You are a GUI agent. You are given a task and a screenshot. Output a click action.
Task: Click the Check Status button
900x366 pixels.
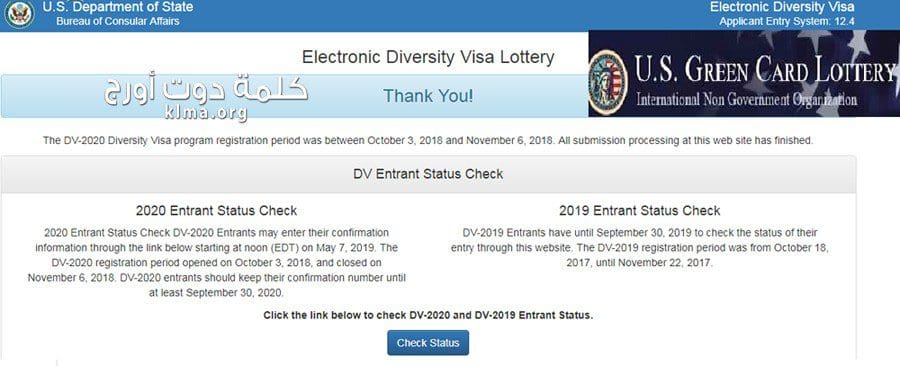[428, 342]
